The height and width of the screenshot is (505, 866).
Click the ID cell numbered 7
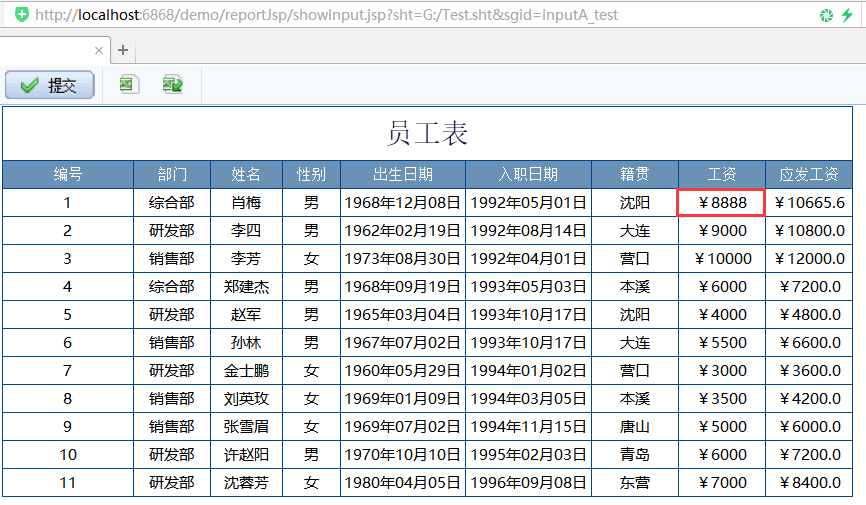(x=68, y=371)
